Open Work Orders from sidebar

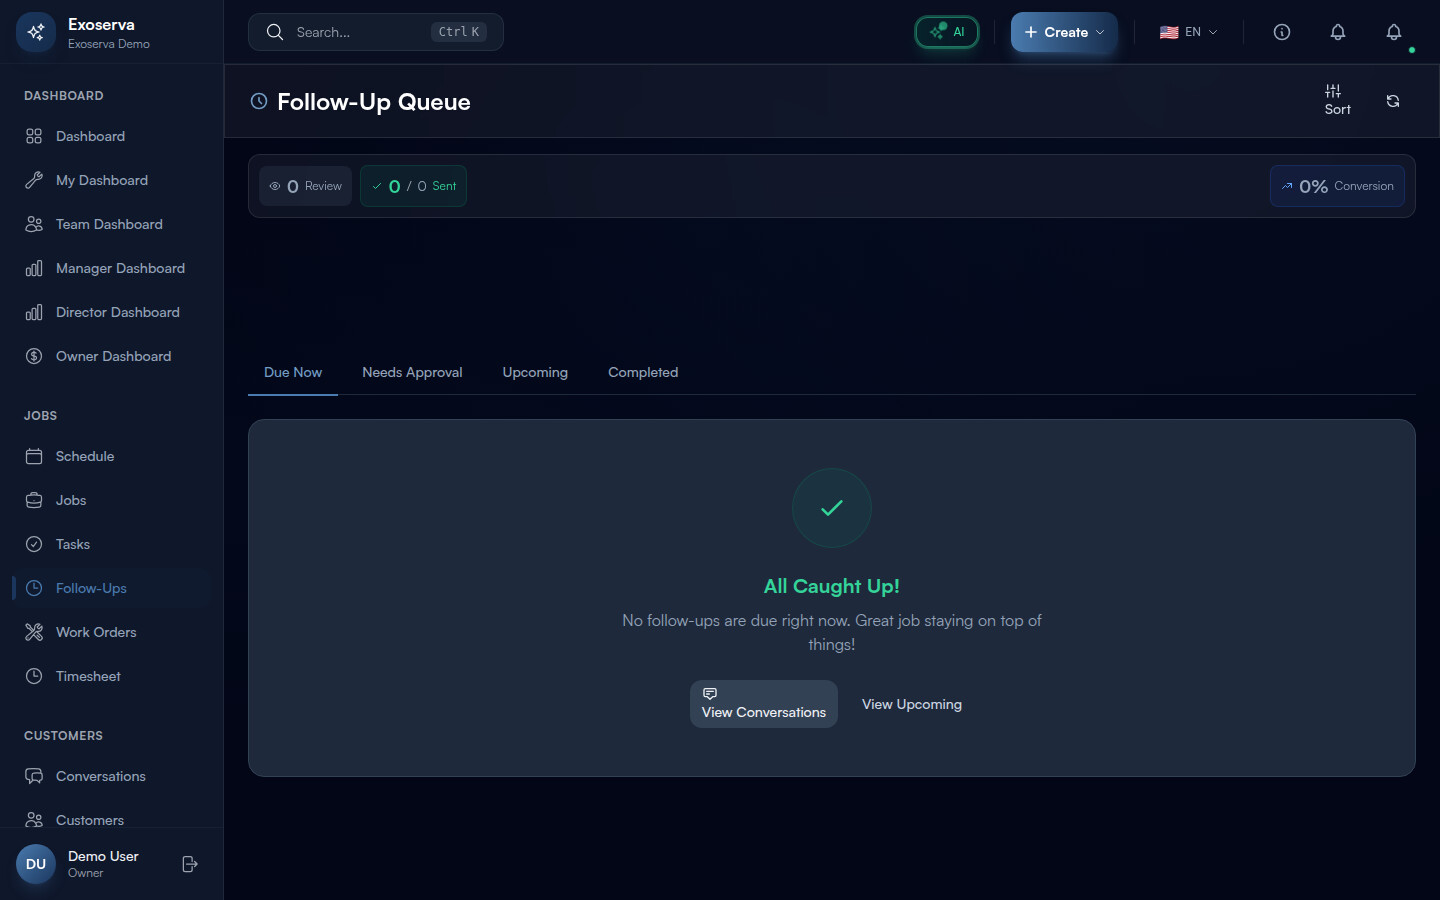96,632
